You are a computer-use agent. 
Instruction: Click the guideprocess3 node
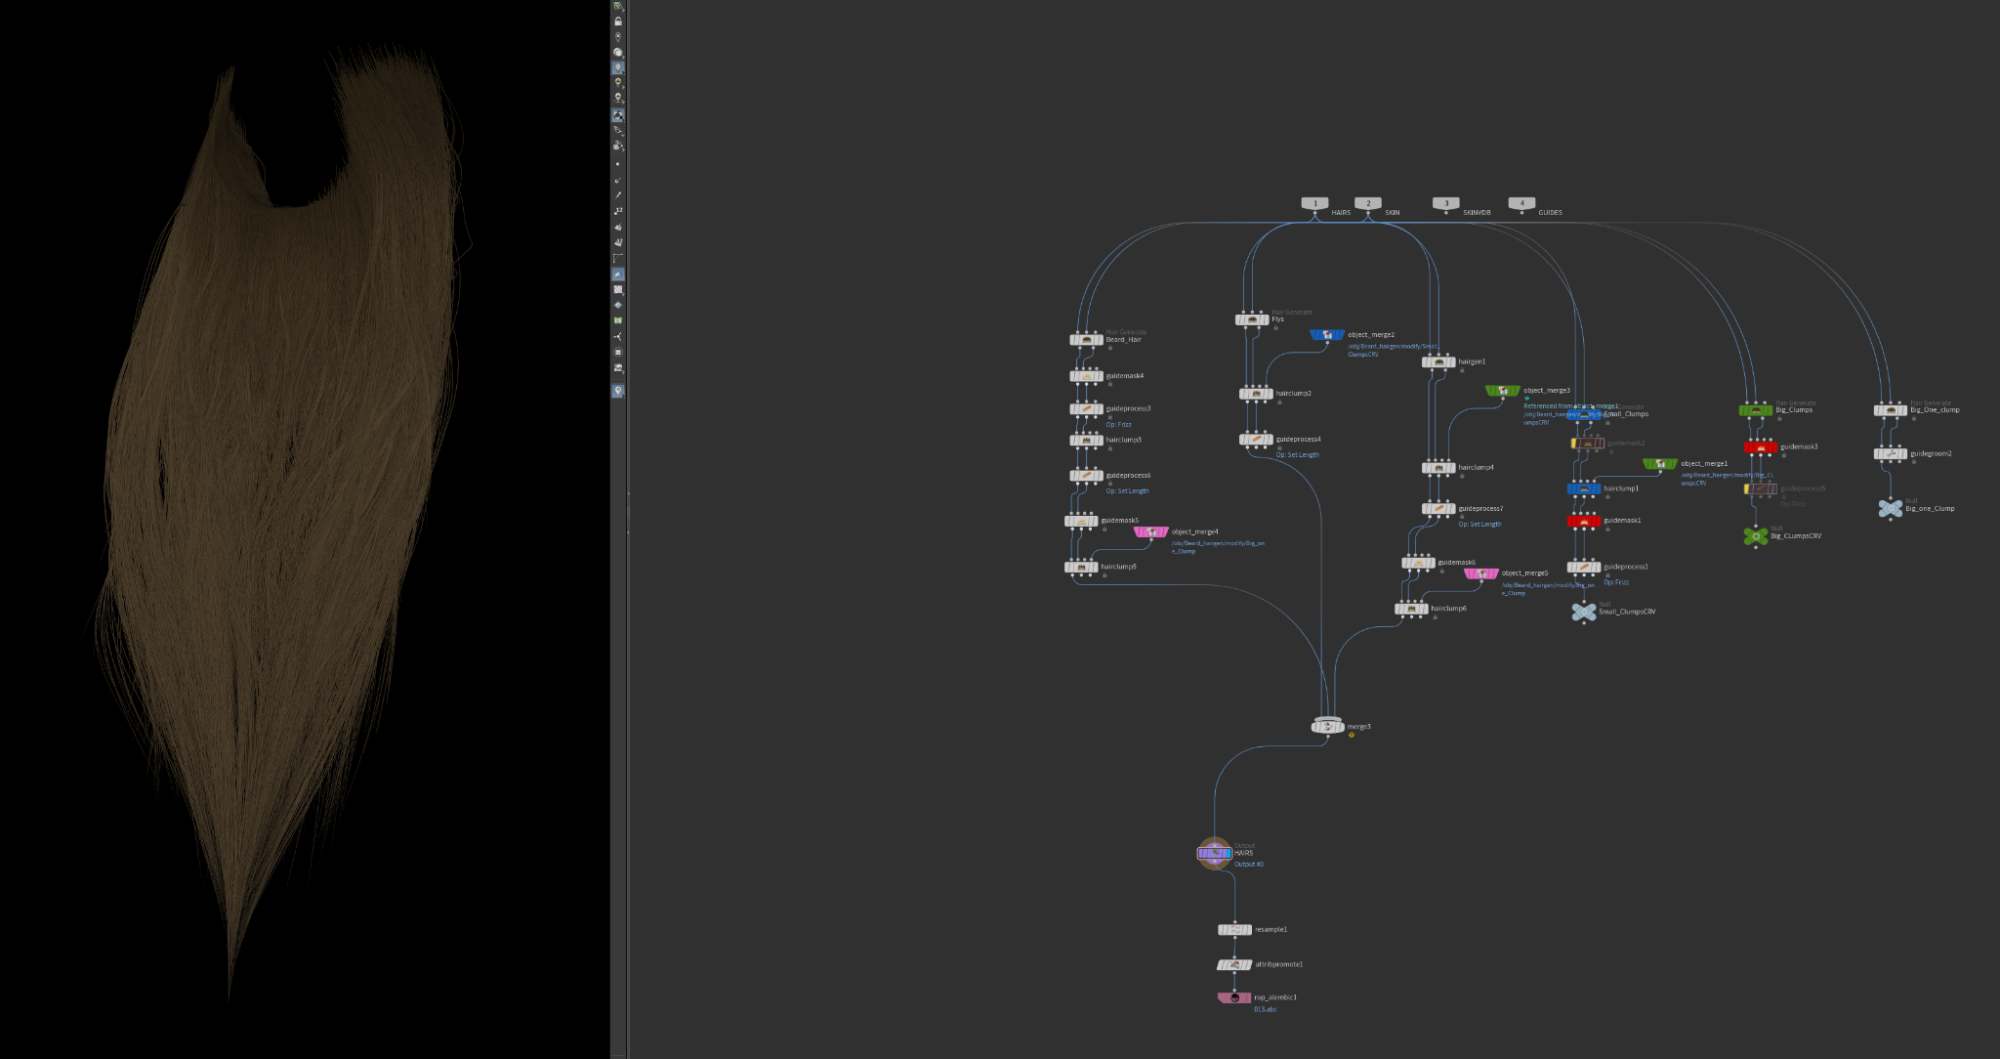click(x=1086, y=409)
